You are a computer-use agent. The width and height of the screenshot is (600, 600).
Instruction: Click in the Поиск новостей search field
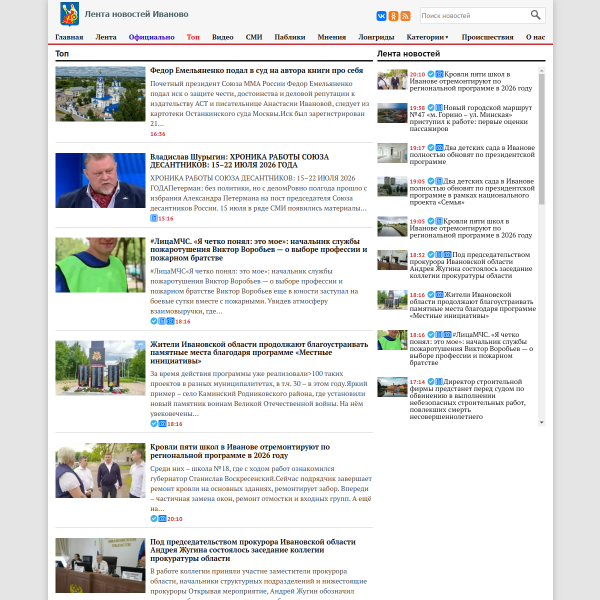(x=474, y=16)
